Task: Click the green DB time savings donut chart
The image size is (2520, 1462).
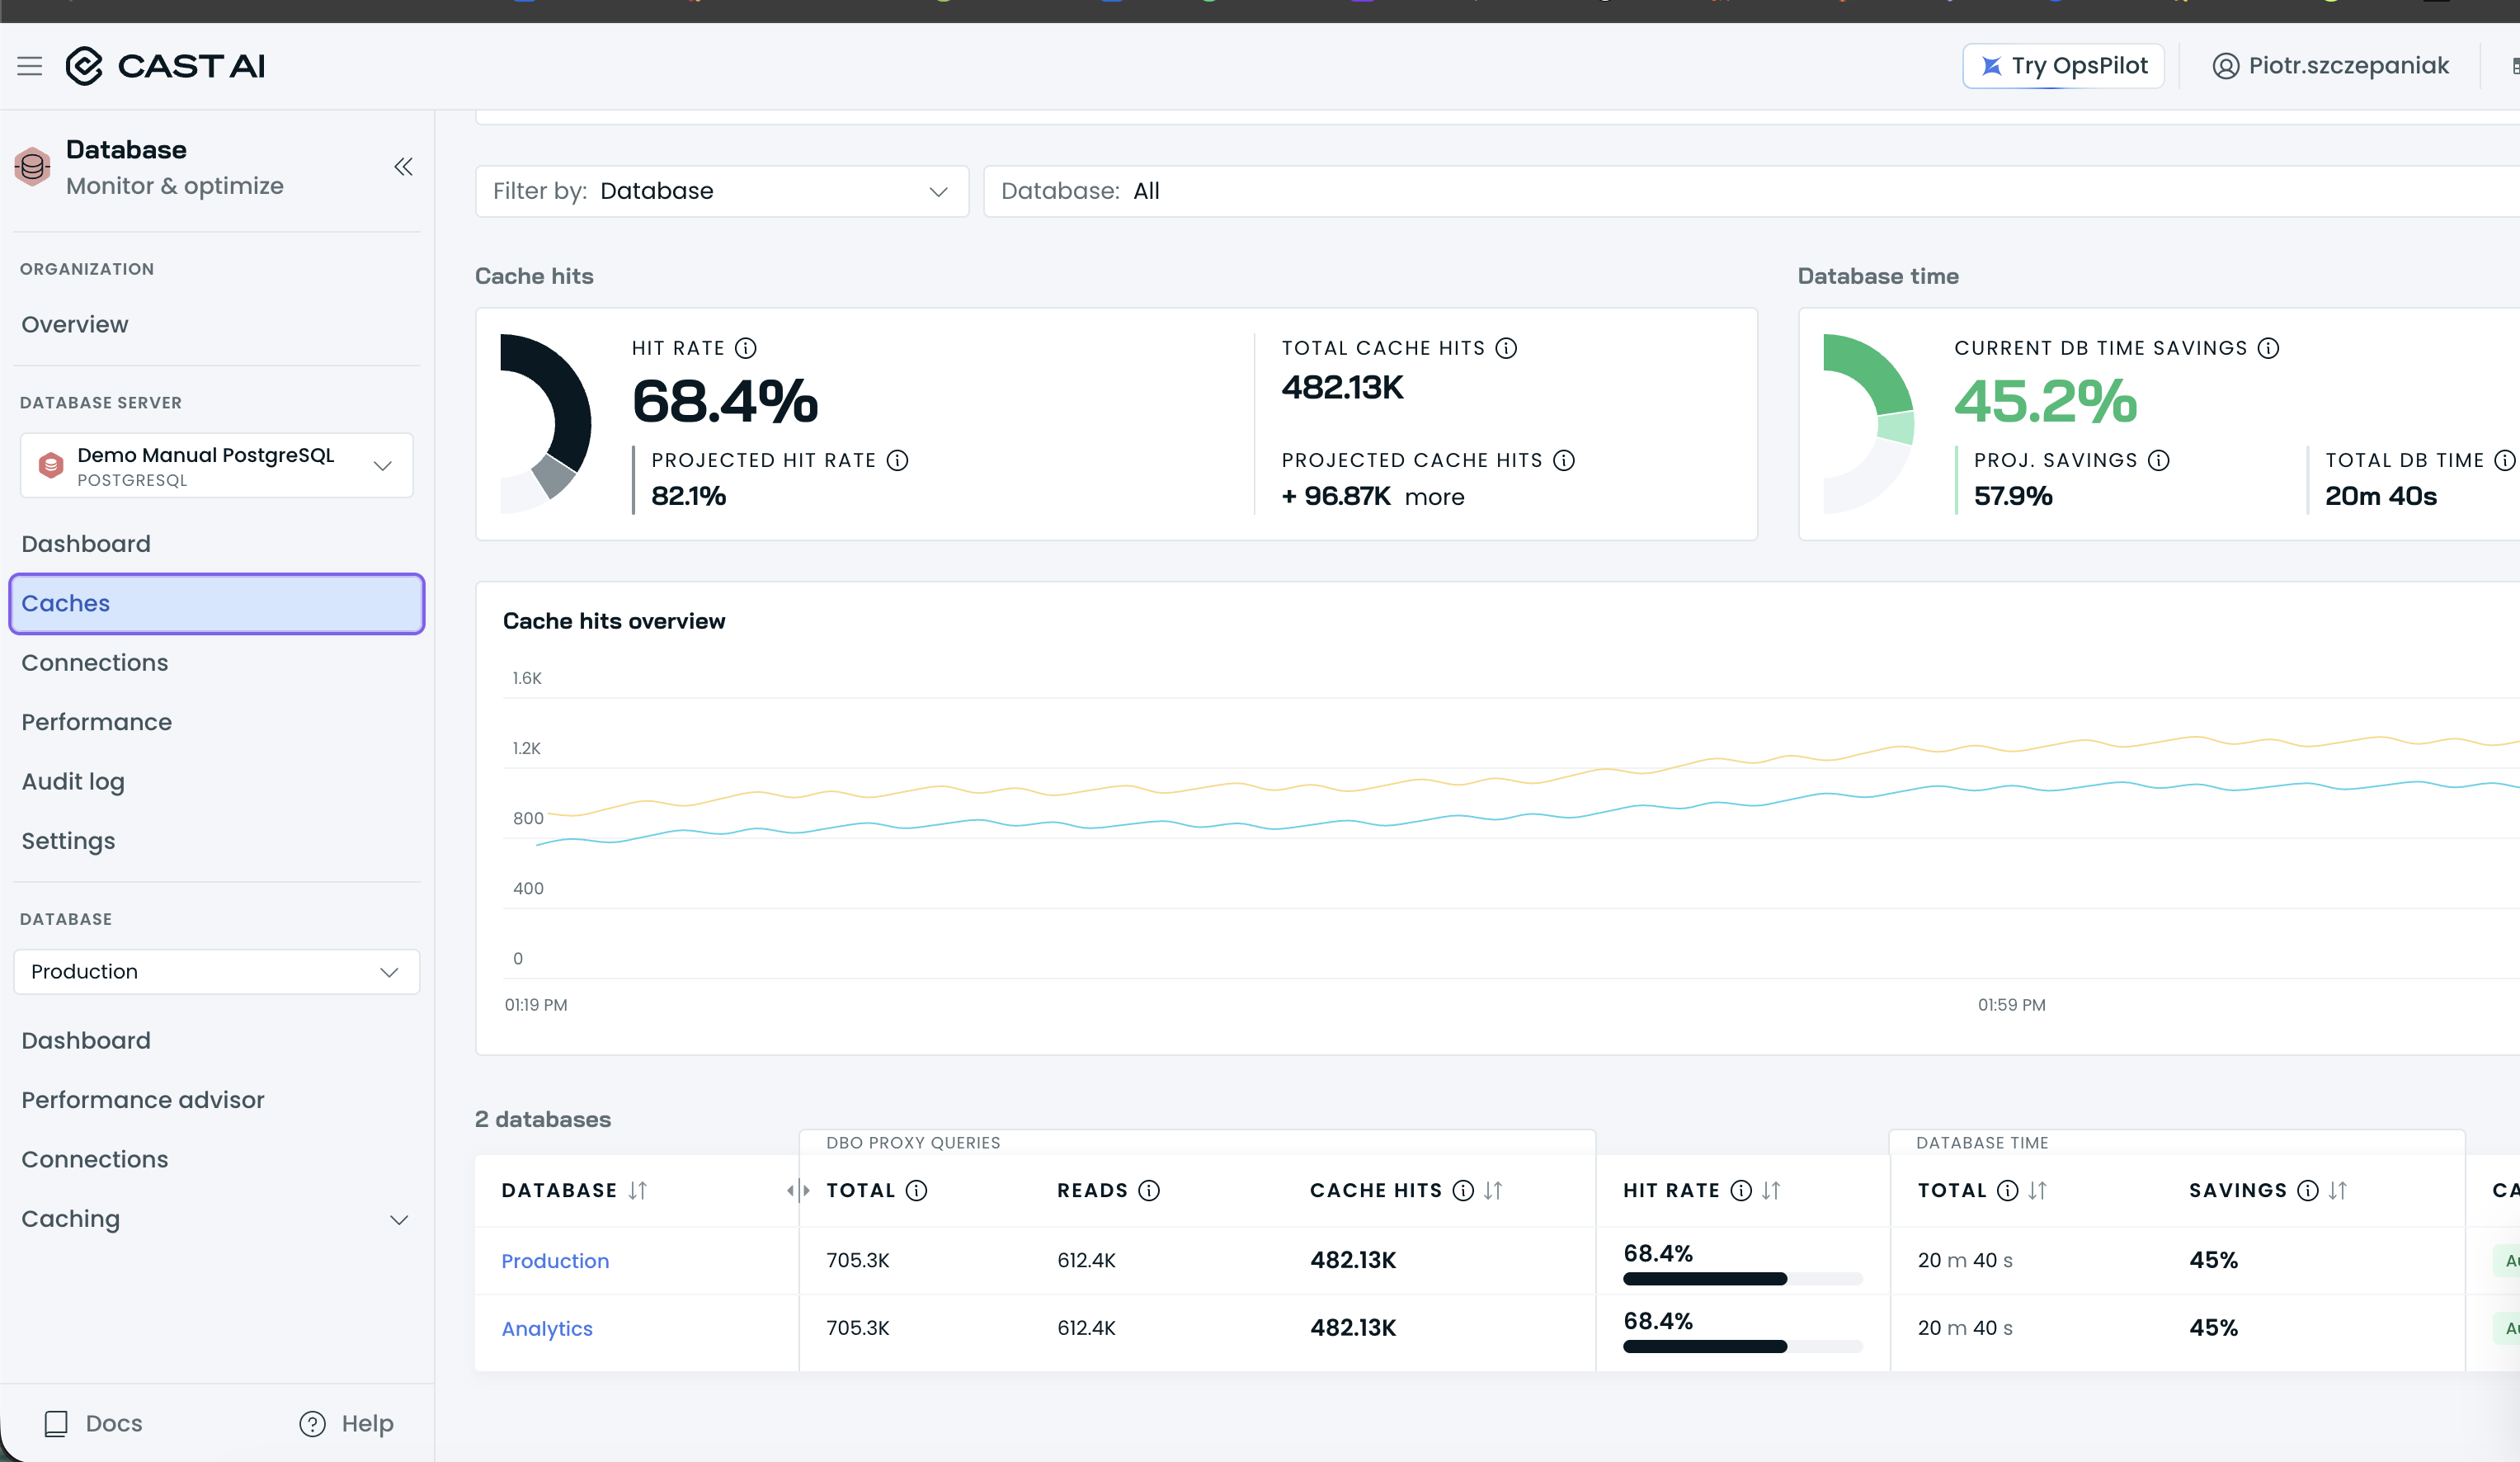Action: click(1869, 424)
